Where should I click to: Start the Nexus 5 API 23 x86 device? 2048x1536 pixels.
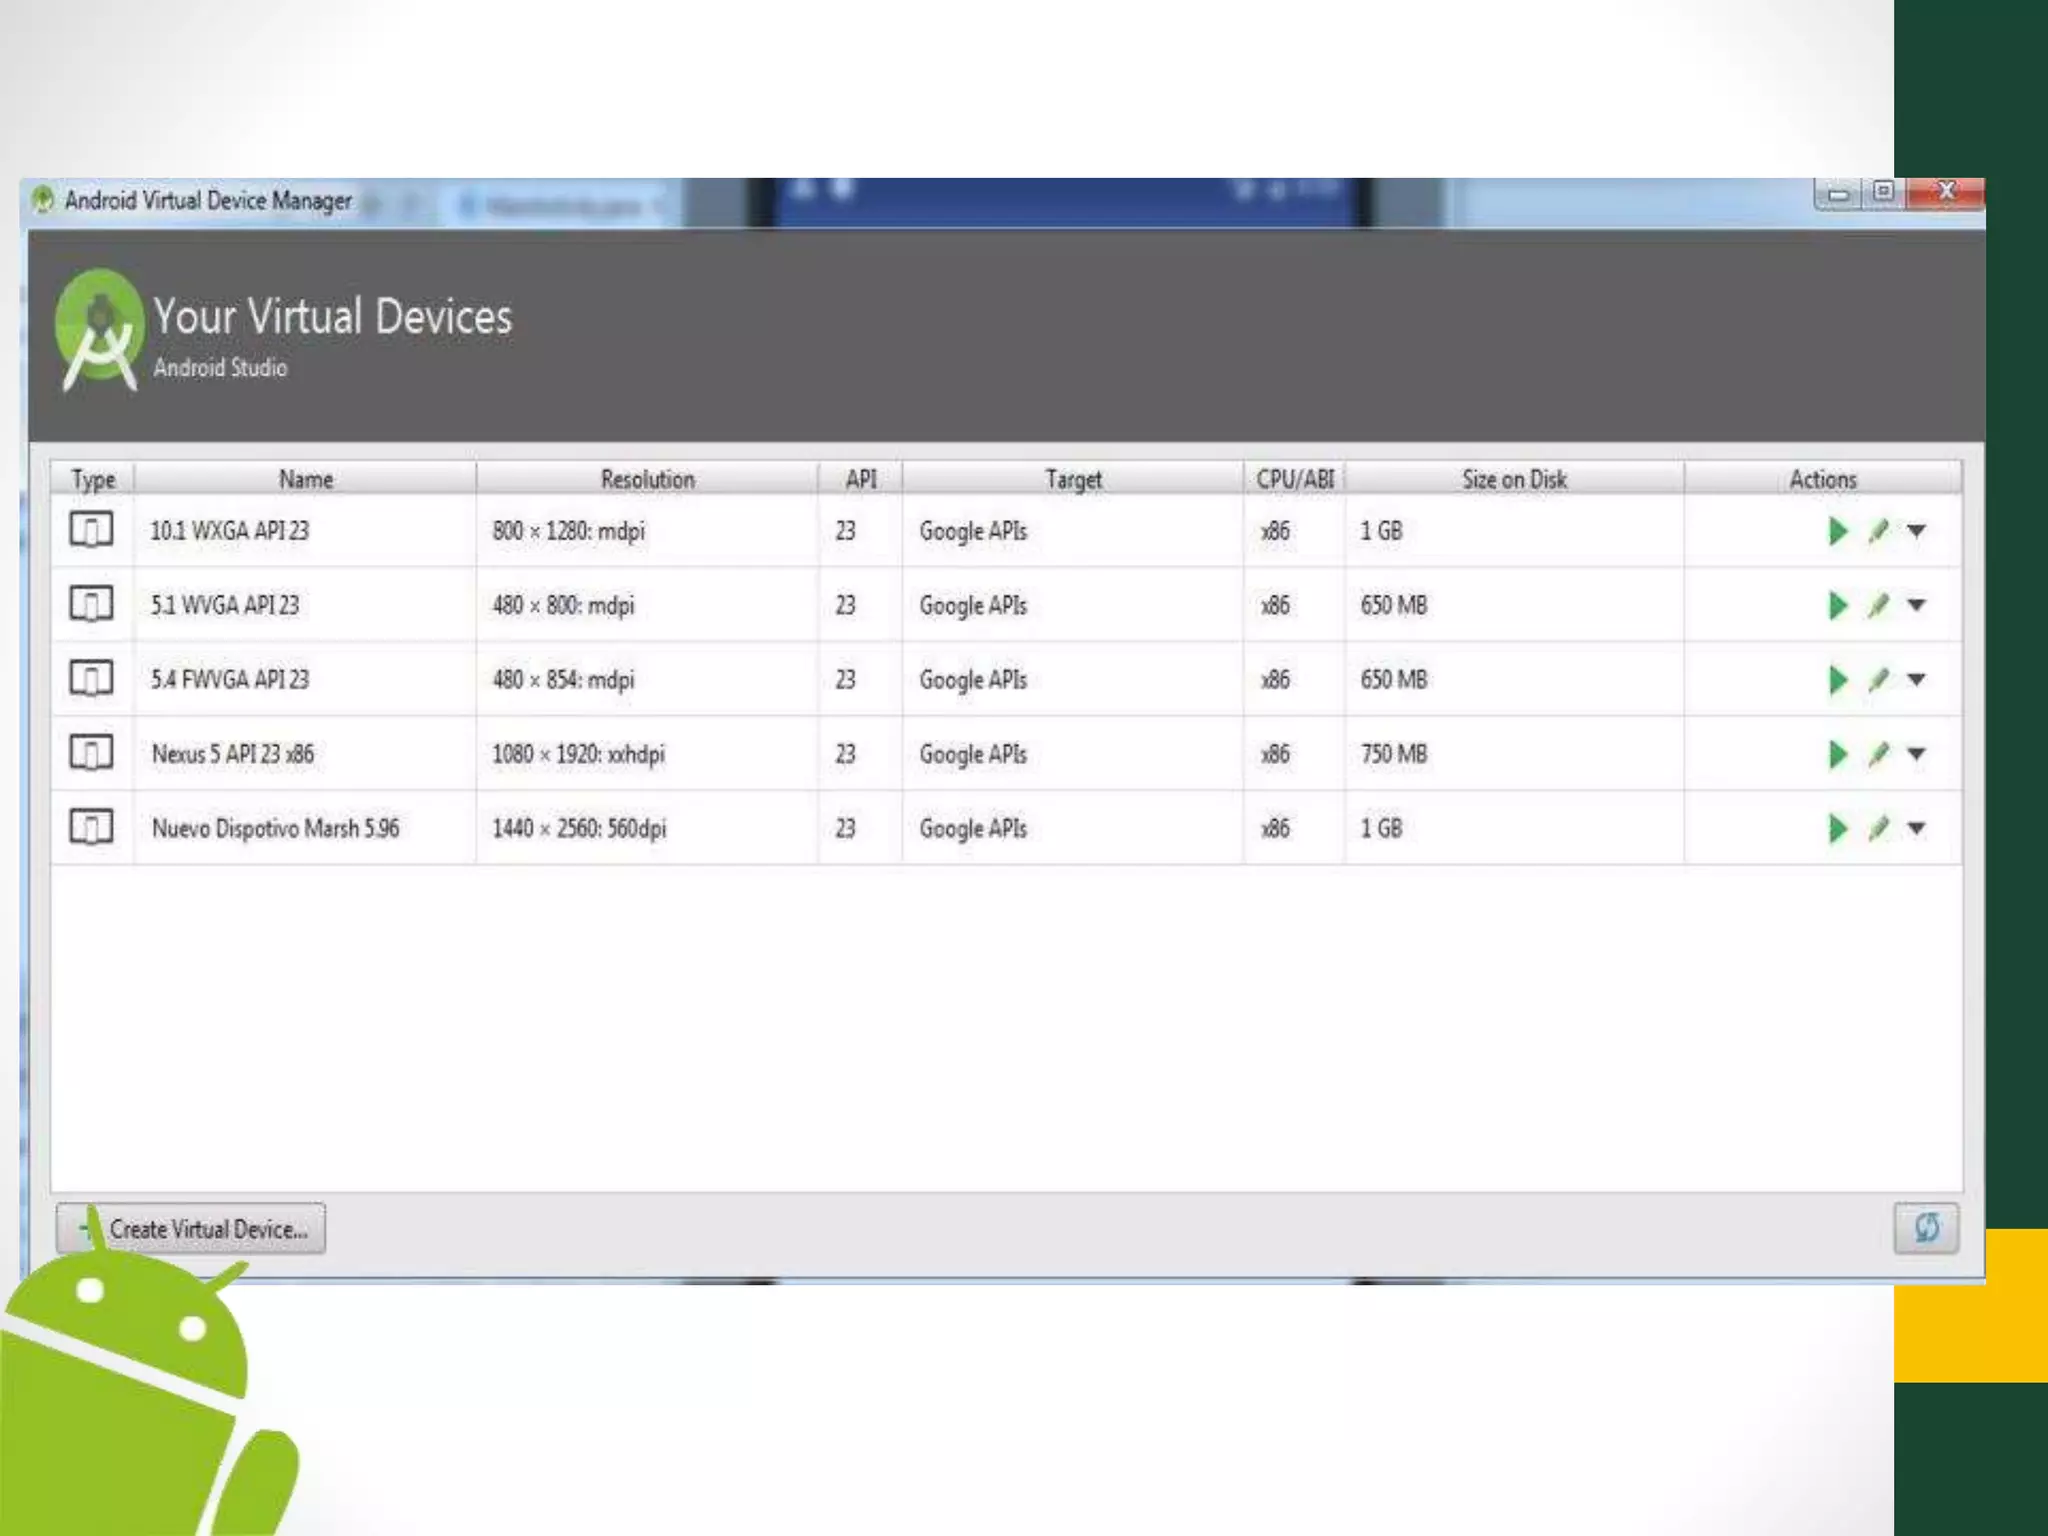click(1837, 754)
